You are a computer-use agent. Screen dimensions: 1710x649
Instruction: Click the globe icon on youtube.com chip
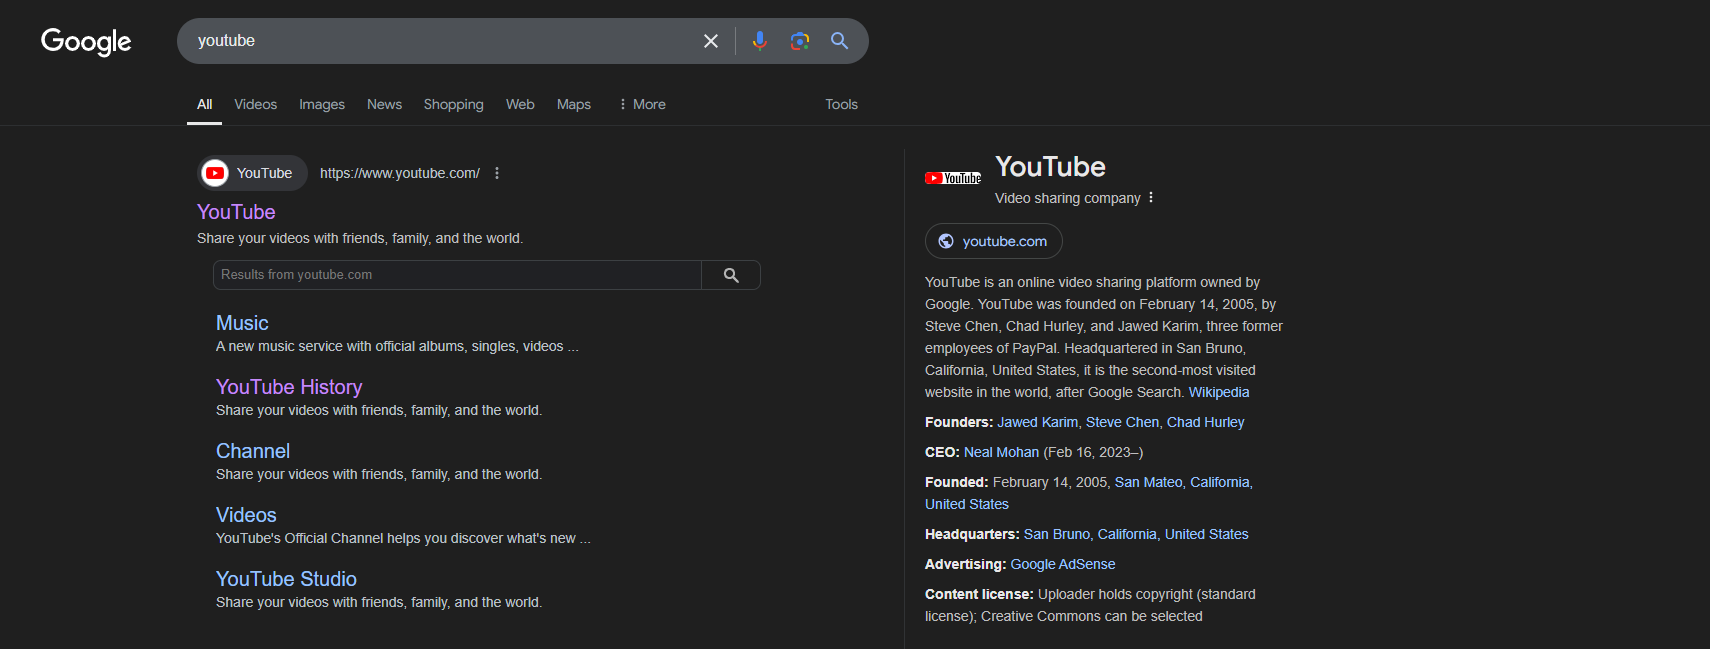point(946,241)
